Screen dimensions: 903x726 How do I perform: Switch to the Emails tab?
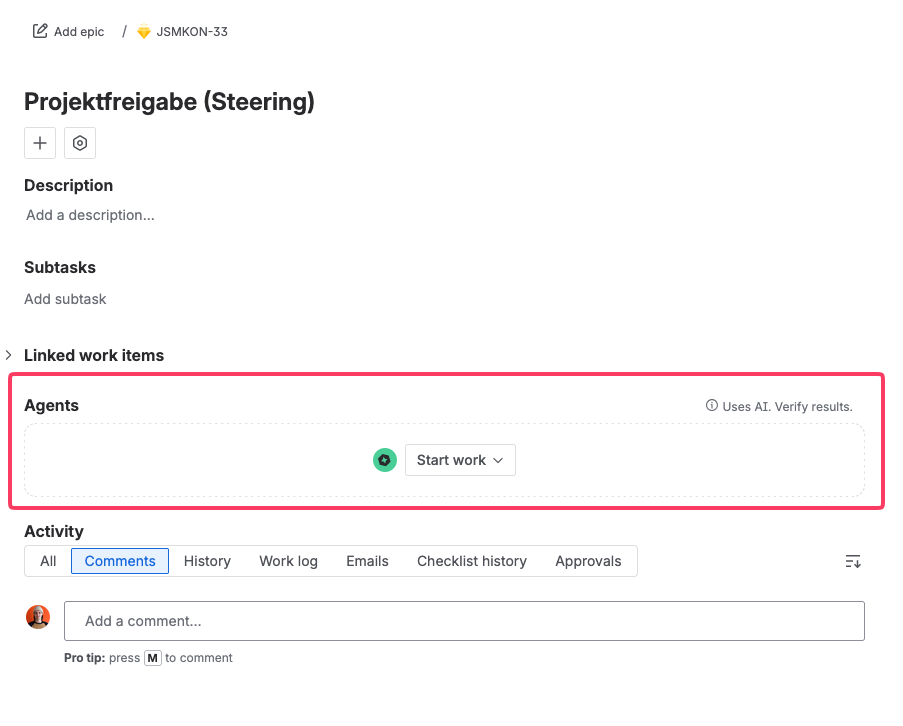[367, 561]
